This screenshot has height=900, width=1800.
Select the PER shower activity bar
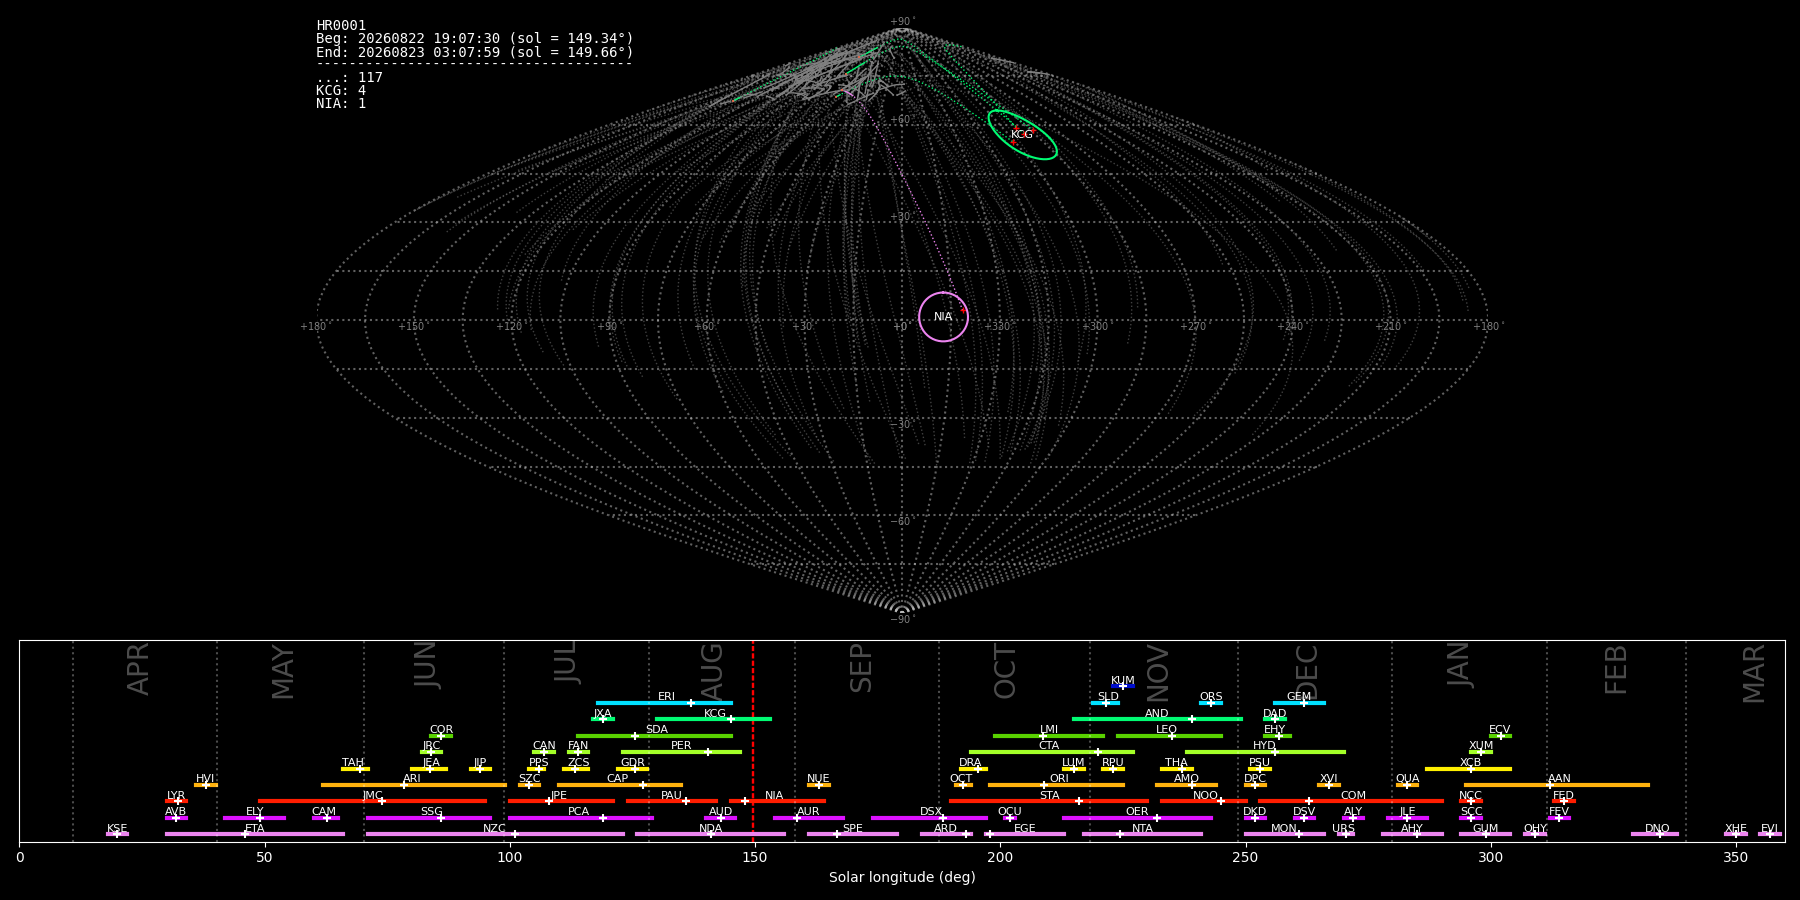(681, 752)
